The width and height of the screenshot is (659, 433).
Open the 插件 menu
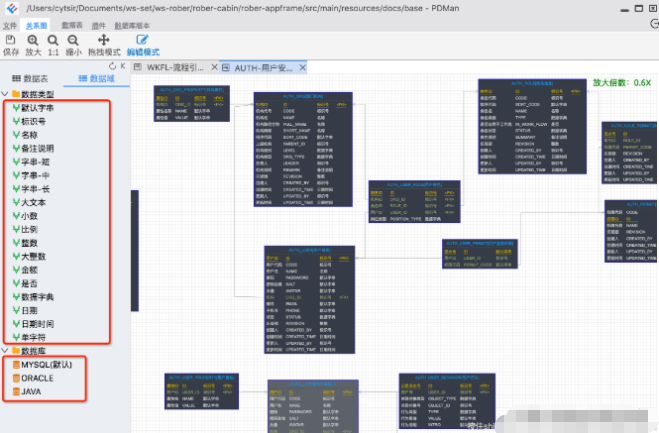pos(99,26)
